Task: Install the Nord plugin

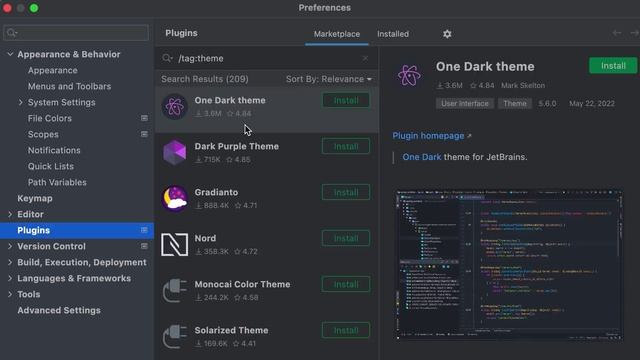Action: [346, 238]
